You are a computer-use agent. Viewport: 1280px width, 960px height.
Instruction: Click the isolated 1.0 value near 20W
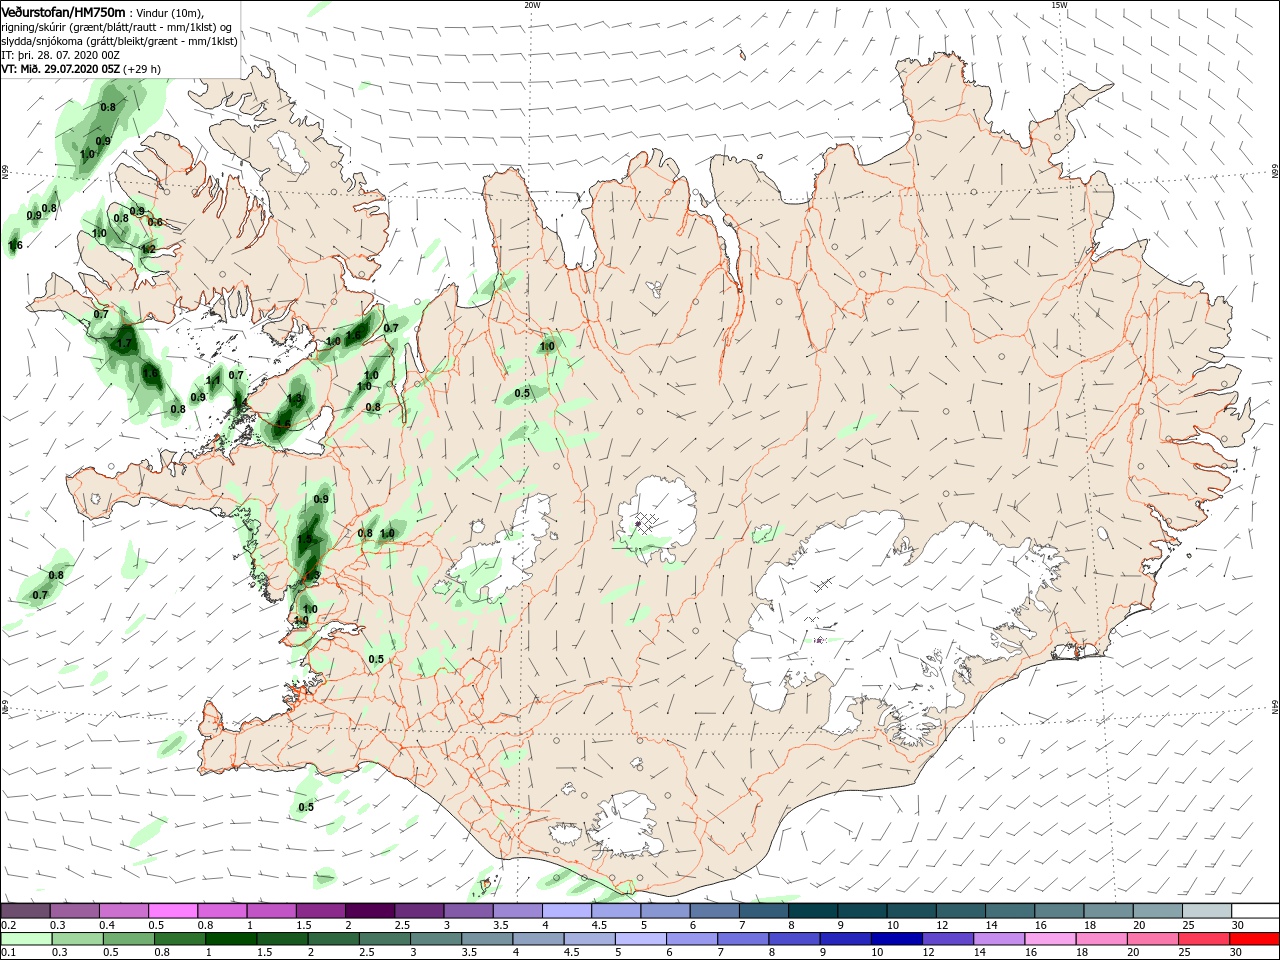[547, 346]
